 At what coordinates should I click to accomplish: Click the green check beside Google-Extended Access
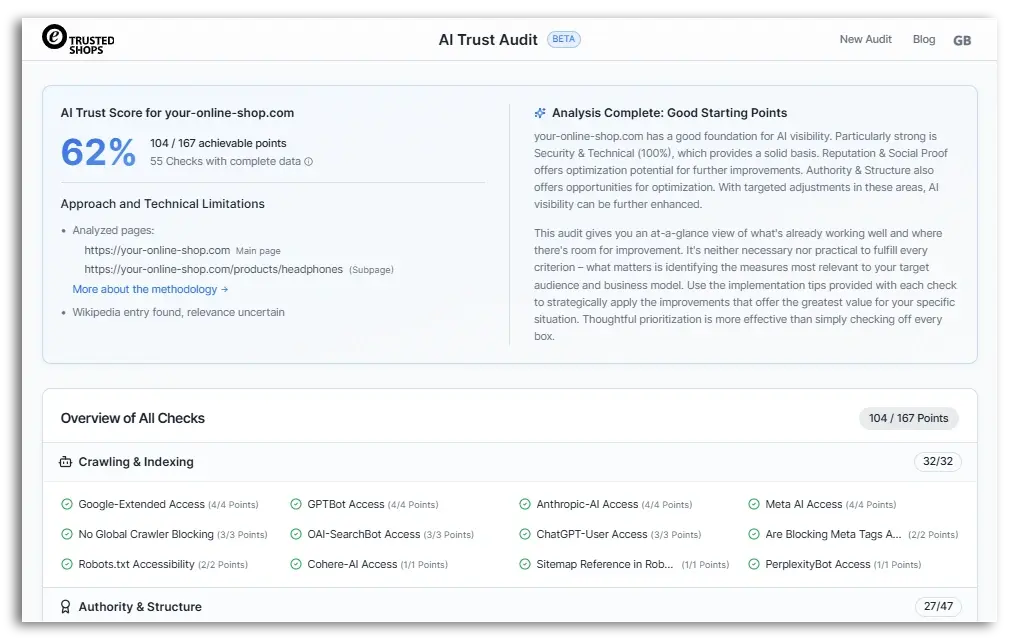tap(67, 505)
